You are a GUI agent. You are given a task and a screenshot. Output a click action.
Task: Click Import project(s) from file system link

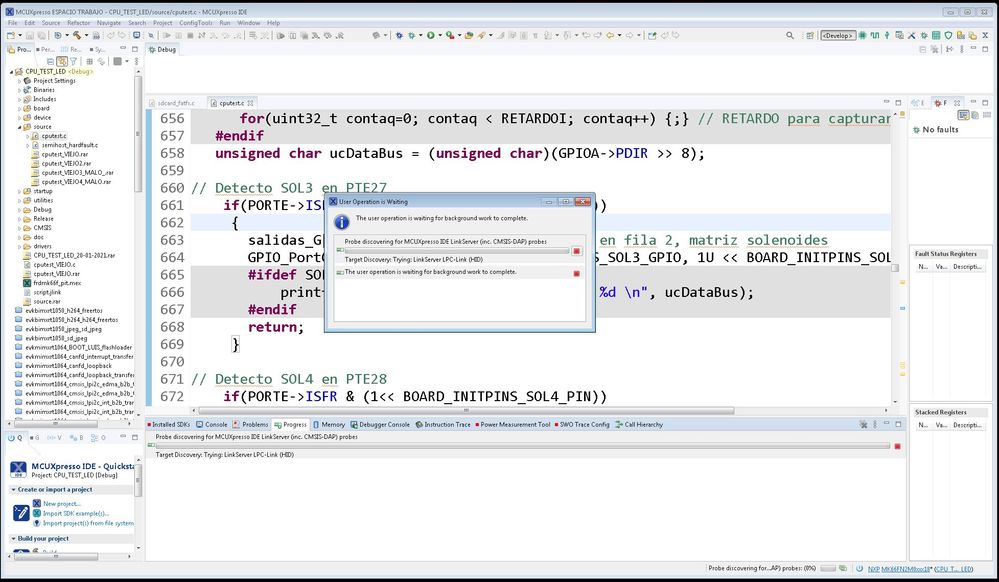[x=88, y=523]
